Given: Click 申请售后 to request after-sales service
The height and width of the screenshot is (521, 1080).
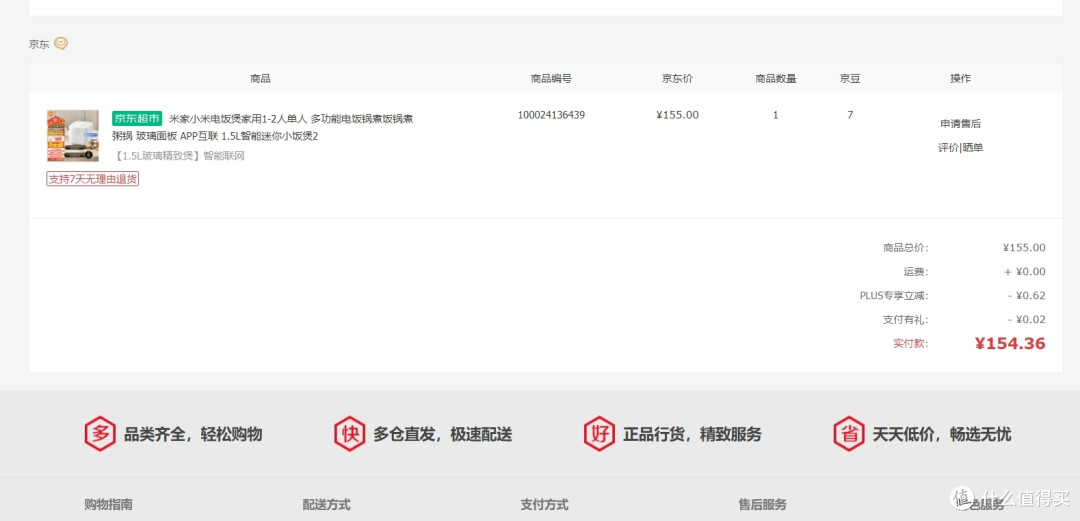Looking at the screenshot, I should [x=960, y=123].
